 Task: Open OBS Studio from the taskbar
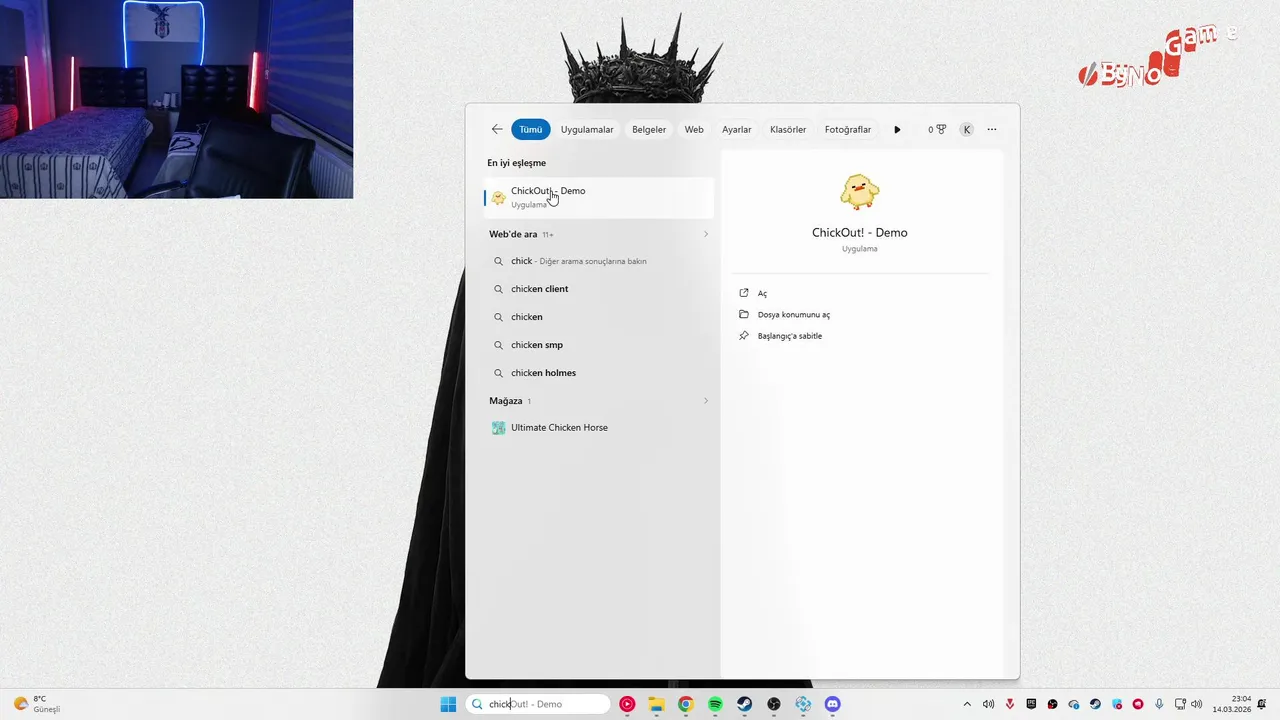[774, 704]
